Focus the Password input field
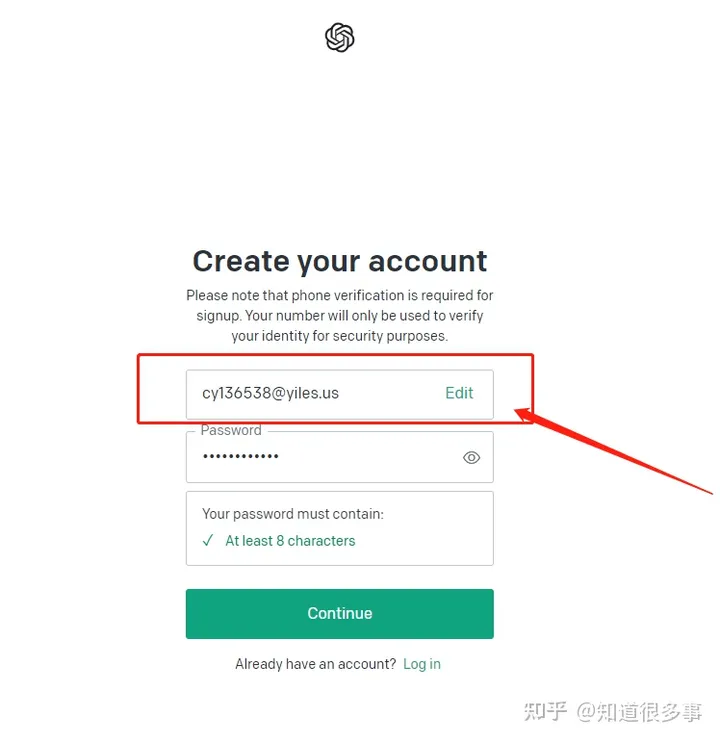Image resolution: width=720 pixels, height=742 pixels. pos(340,457)
